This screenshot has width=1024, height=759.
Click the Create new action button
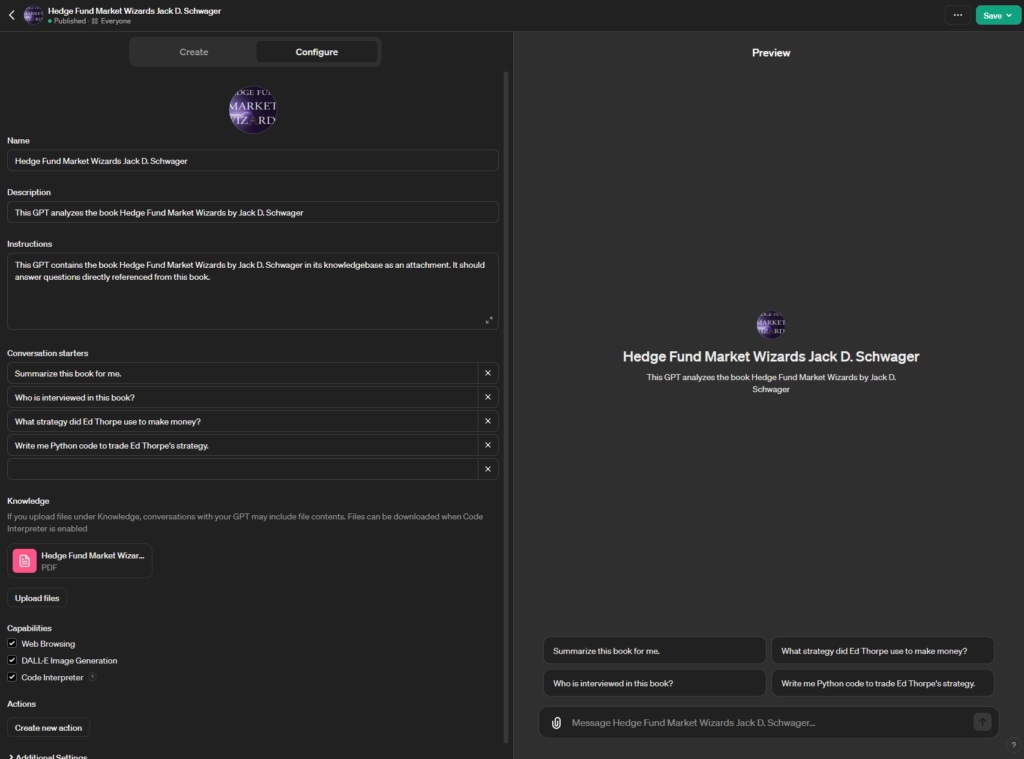48,728
